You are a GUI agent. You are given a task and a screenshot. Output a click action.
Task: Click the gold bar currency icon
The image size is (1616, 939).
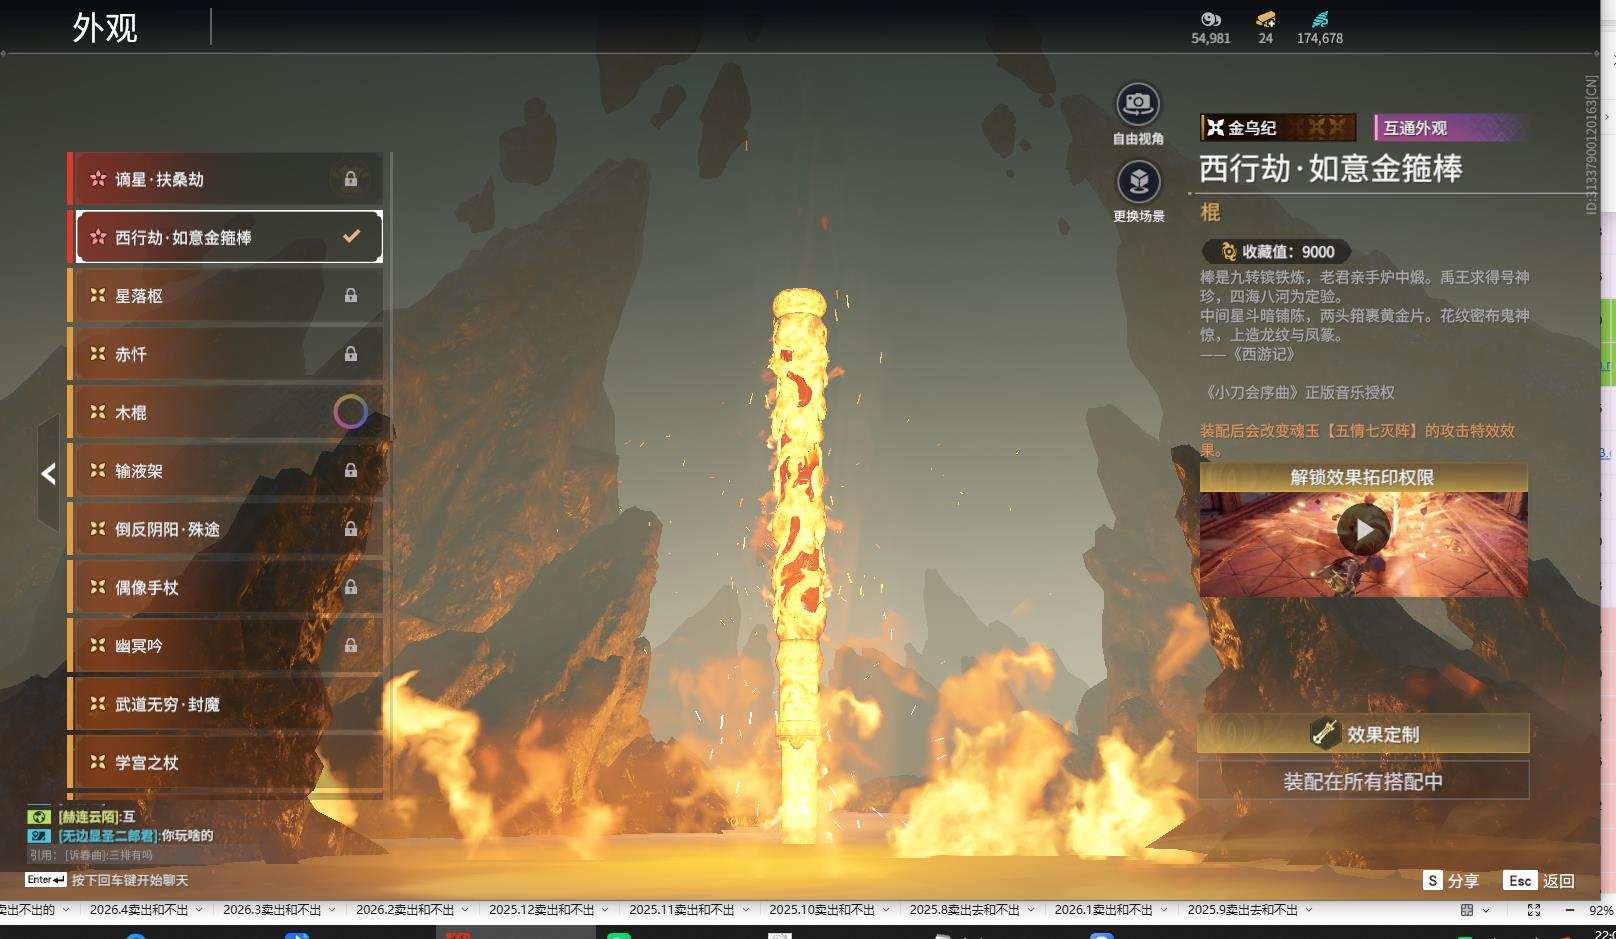(x=1266, y=19)
